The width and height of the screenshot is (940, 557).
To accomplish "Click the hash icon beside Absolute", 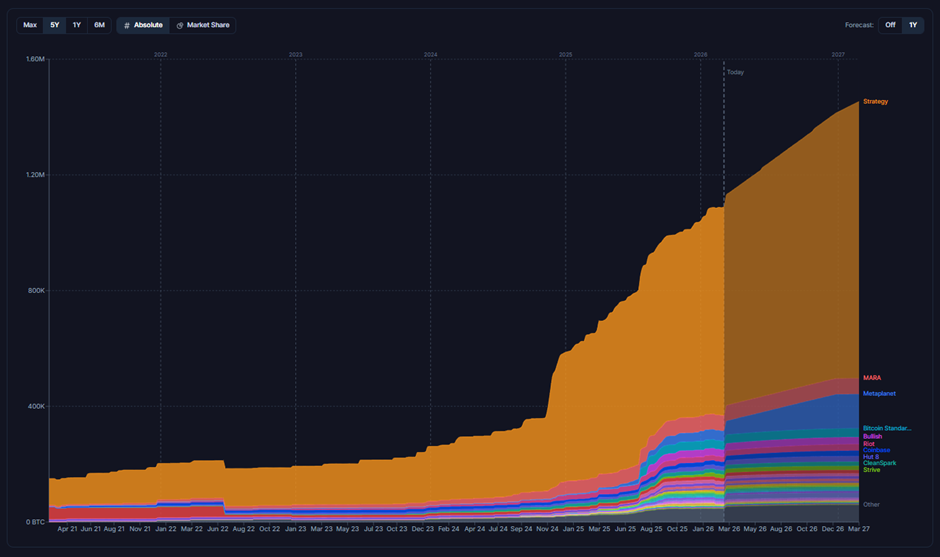I will (x=127, y=25).
